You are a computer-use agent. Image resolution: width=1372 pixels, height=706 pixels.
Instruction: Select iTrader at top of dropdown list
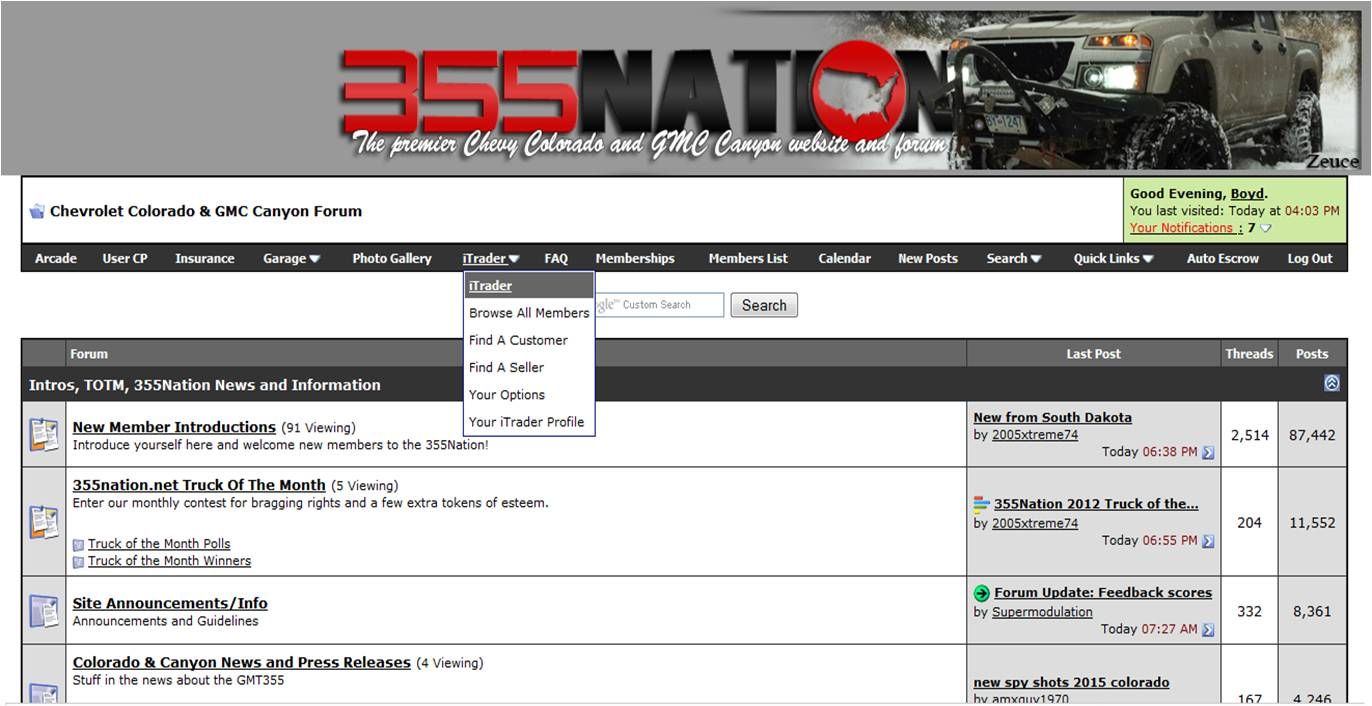529,285
